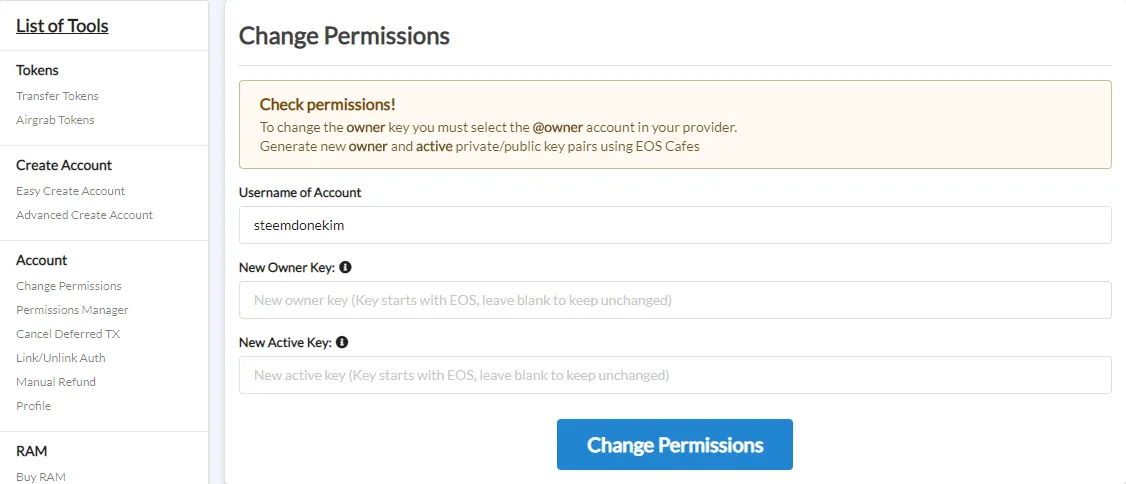
Task: Focus the New Owner Key input
Action: [675, 300]
